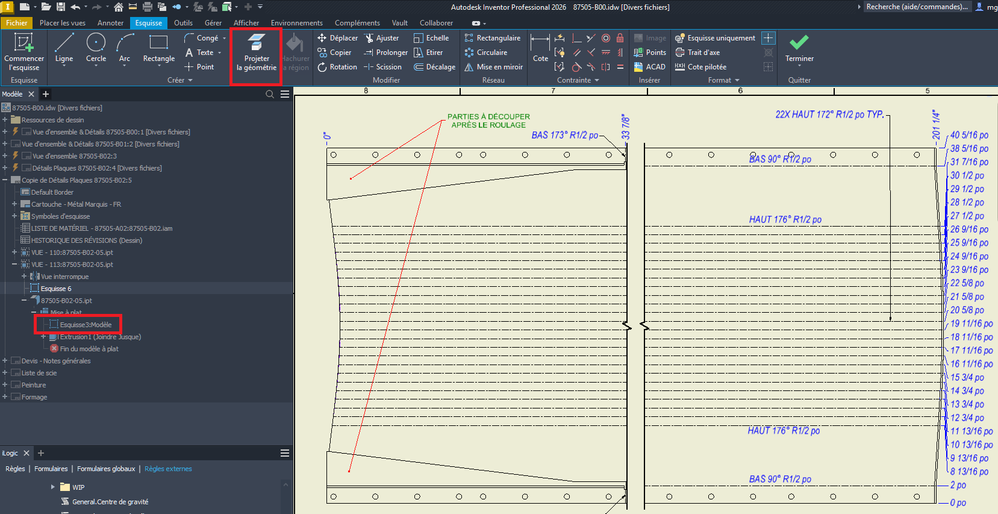Screen dimensions: 998x514
Task: Select Esquisse 6 in browser tree
Action: [x=50, y=288]
